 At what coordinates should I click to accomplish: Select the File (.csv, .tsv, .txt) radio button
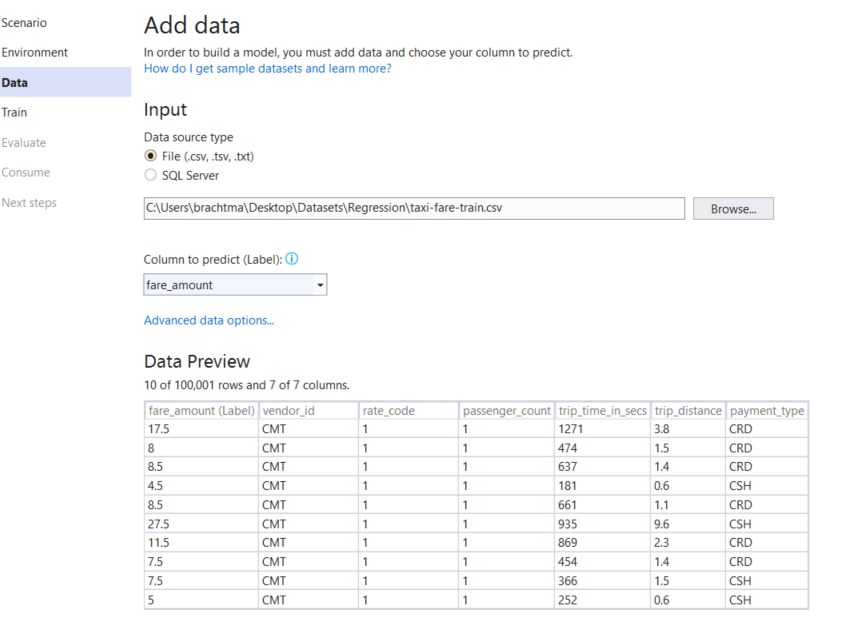150,156
